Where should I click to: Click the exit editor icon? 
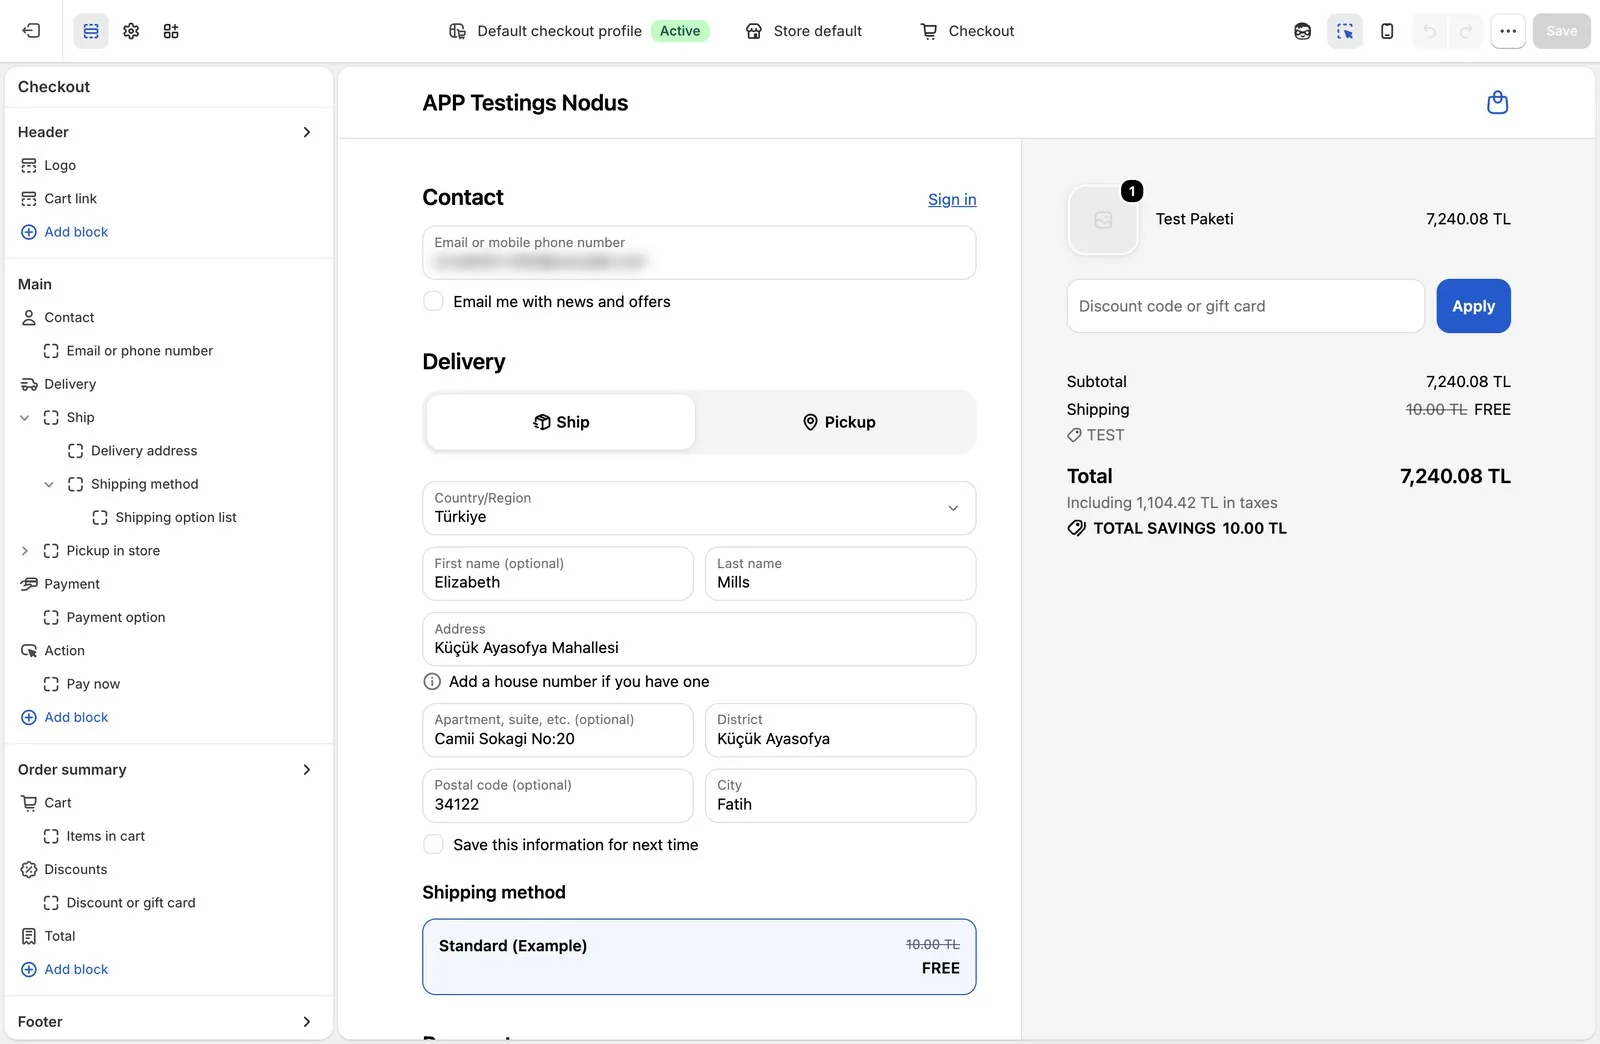(x=31, y=31)
